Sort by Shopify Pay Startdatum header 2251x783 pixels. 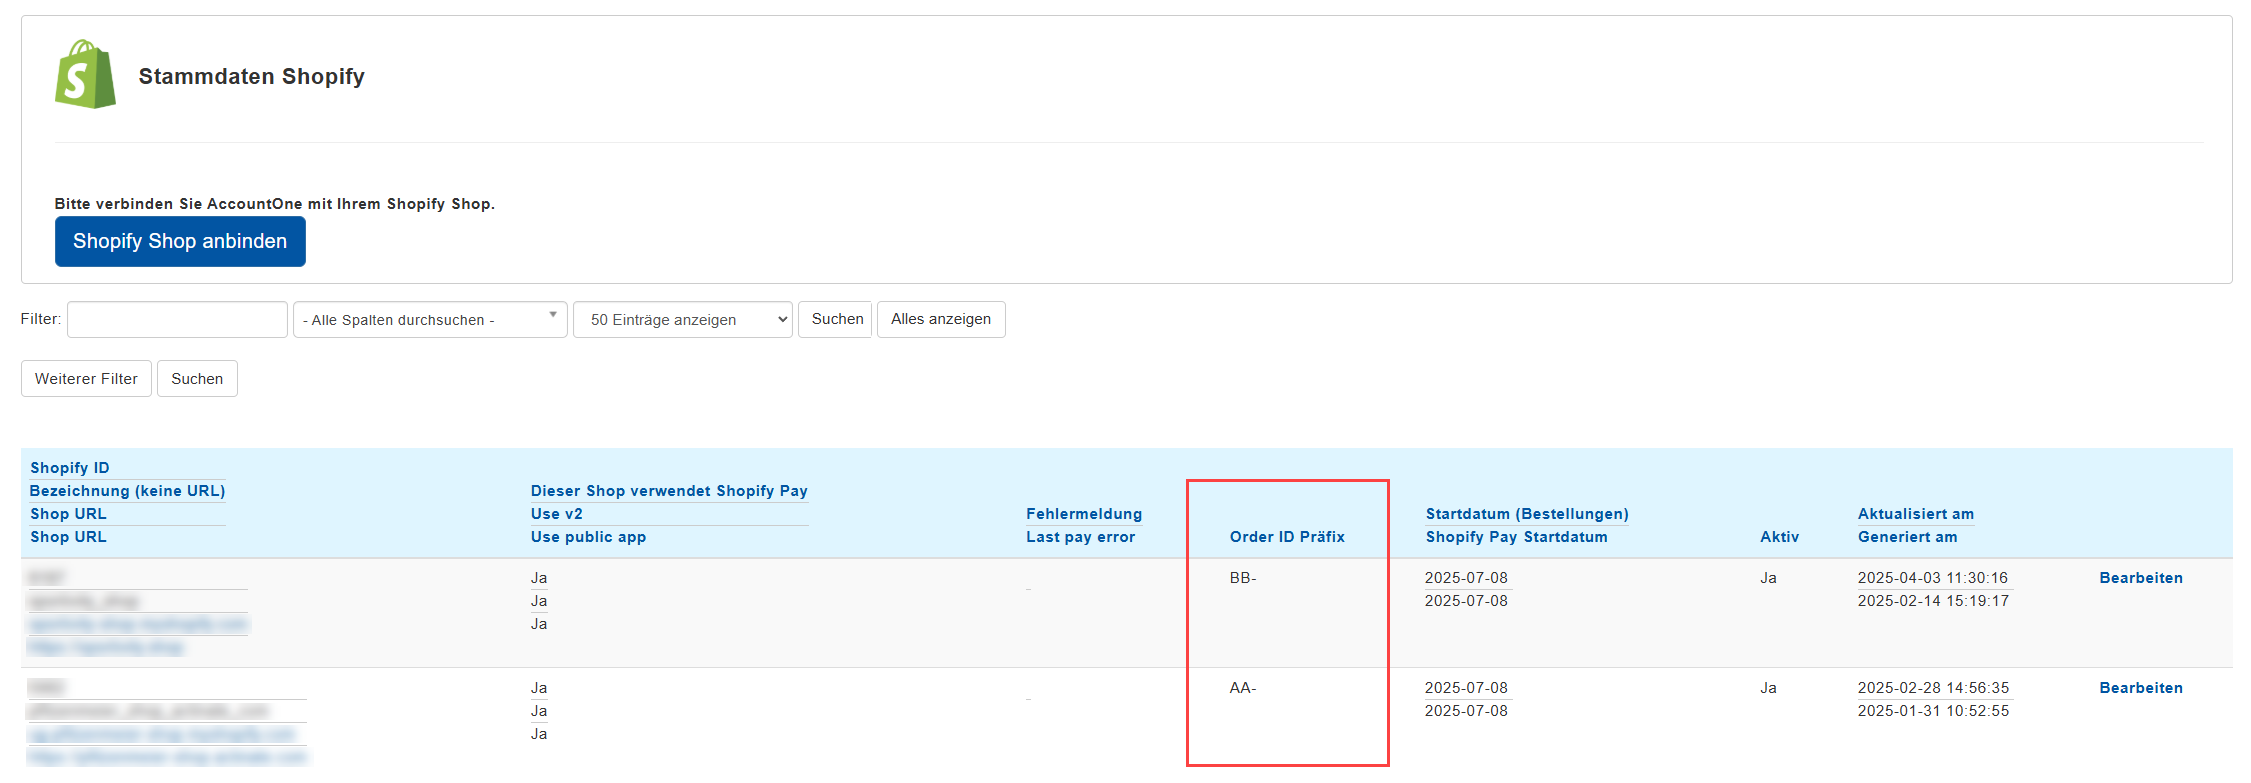[x=1517, y=537]
